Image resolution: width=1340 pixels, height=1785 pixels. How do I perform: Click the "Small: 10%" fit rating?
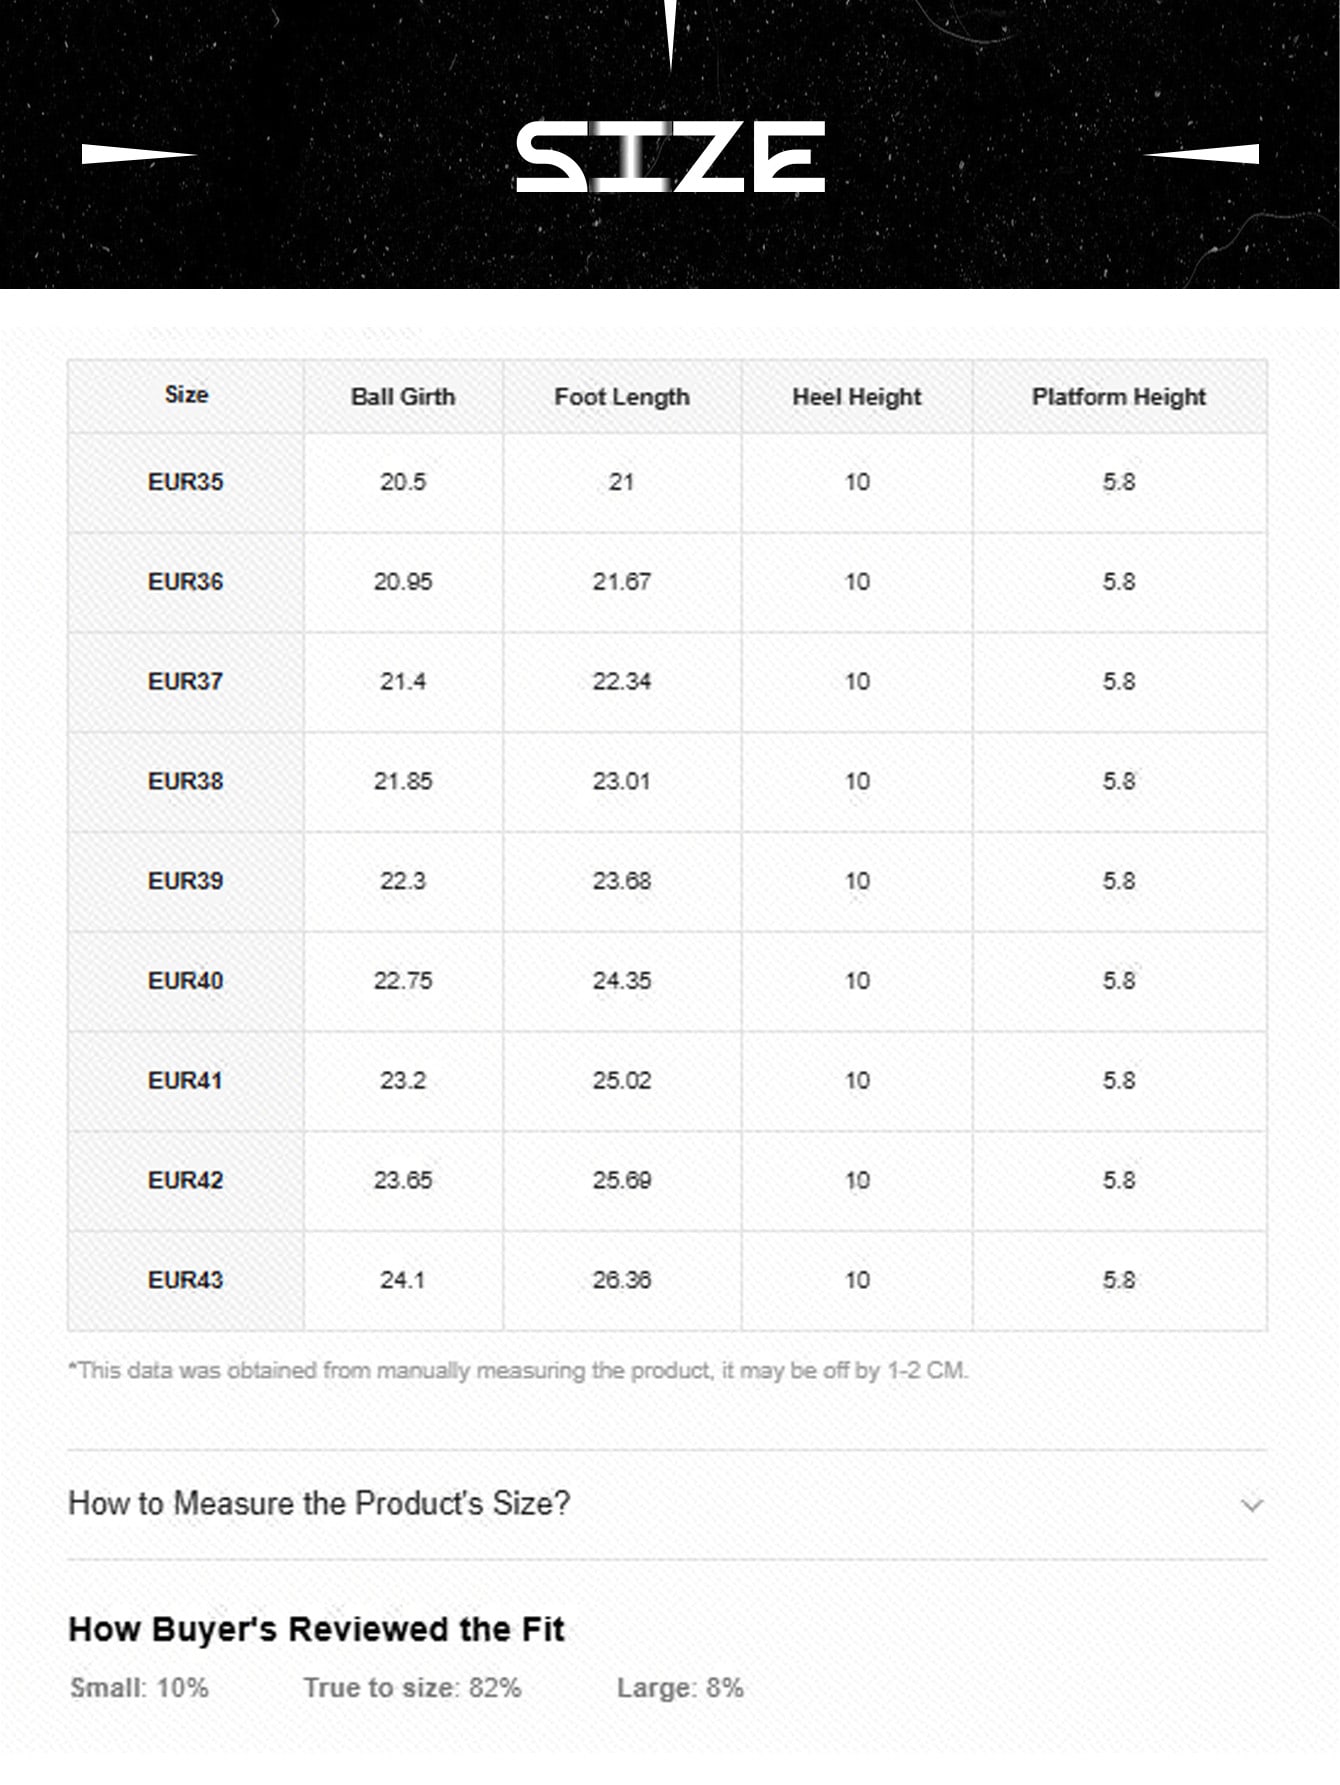click(x=139, y=1688)
